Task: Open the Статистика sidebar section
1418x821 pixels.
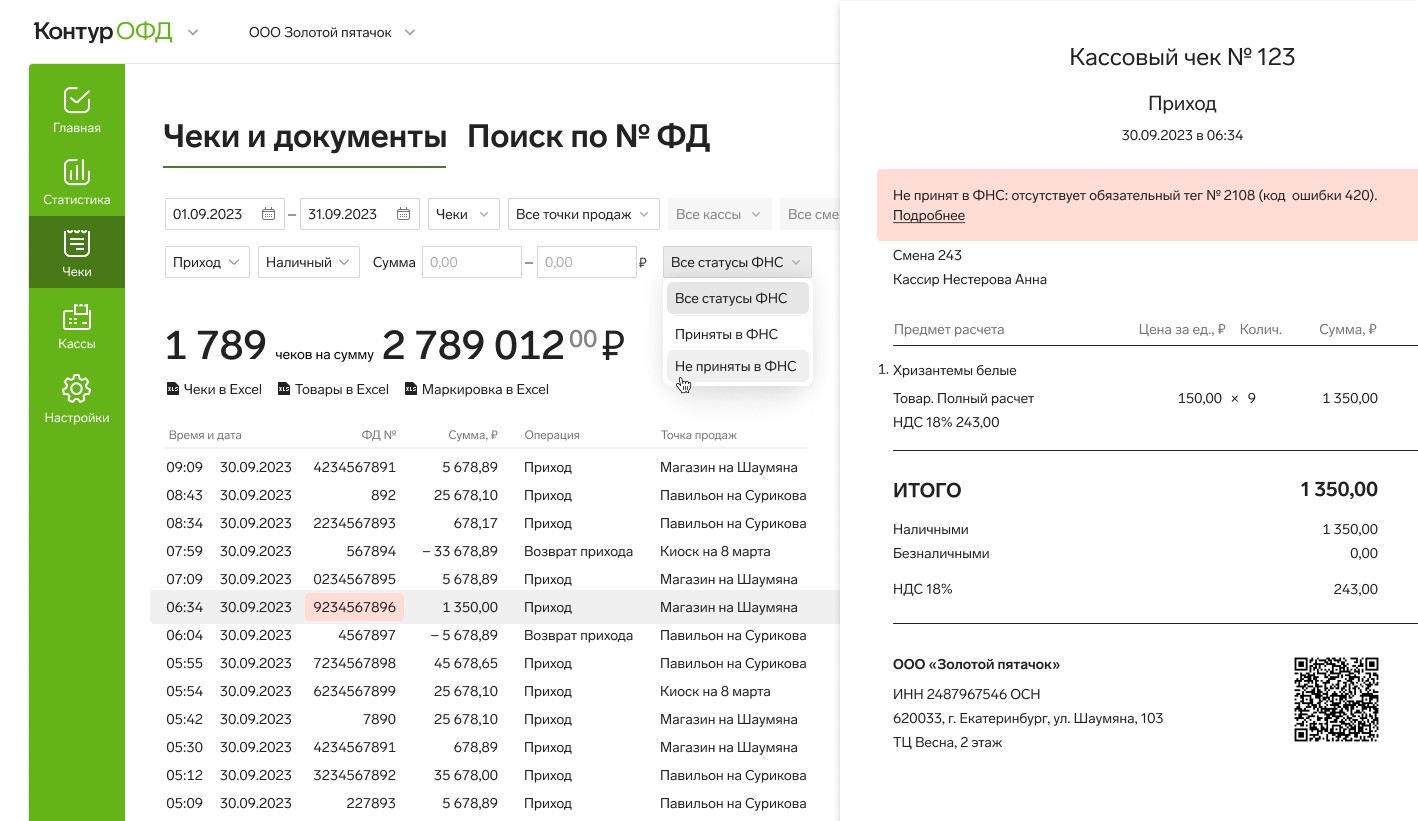Action: [77, 182]
